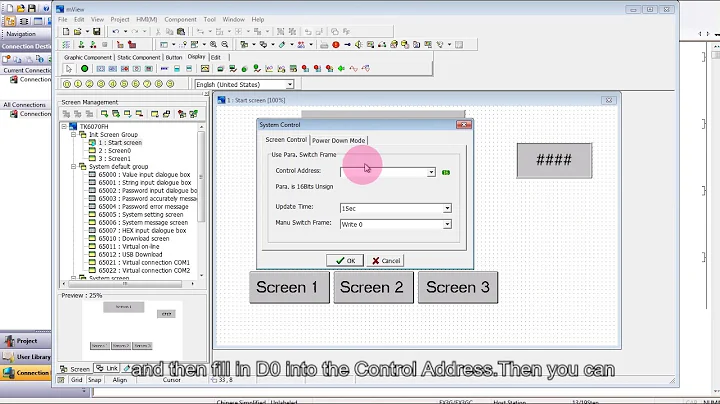Toggle Snap in the bottom status bar
Viewport: 720px width, 404px height.
point(94,380)
